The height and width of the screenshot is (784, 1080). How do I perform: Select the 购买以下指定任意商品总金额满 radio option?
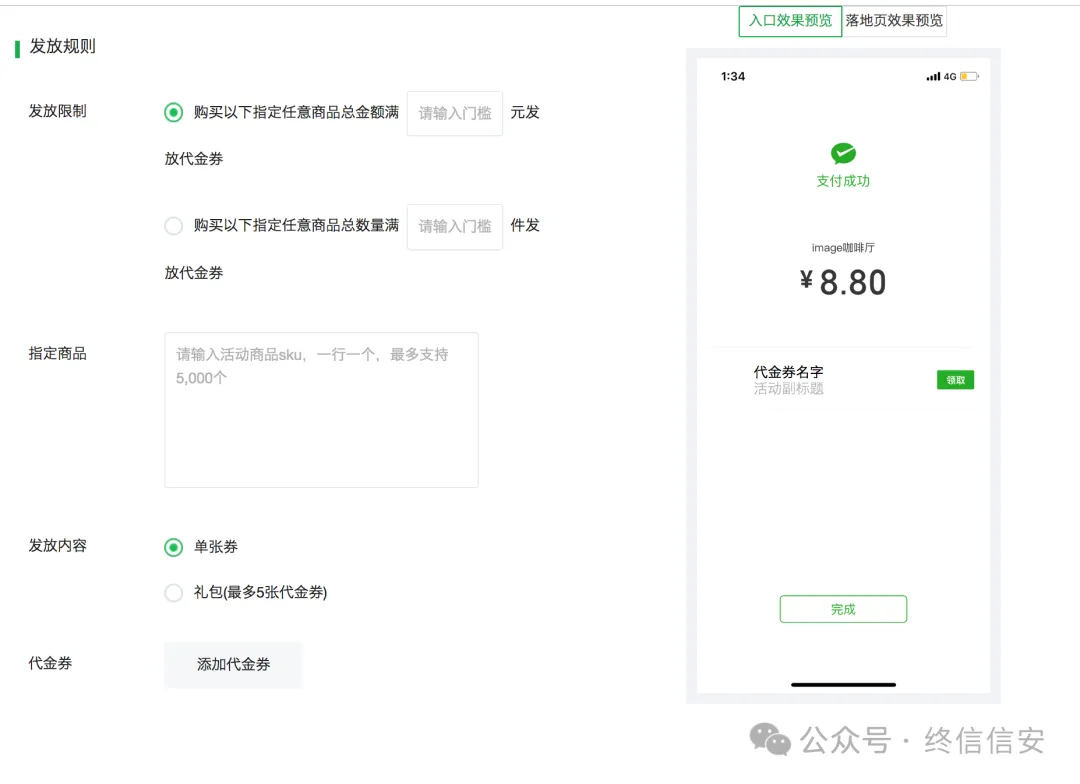click(x=173, y=113)
